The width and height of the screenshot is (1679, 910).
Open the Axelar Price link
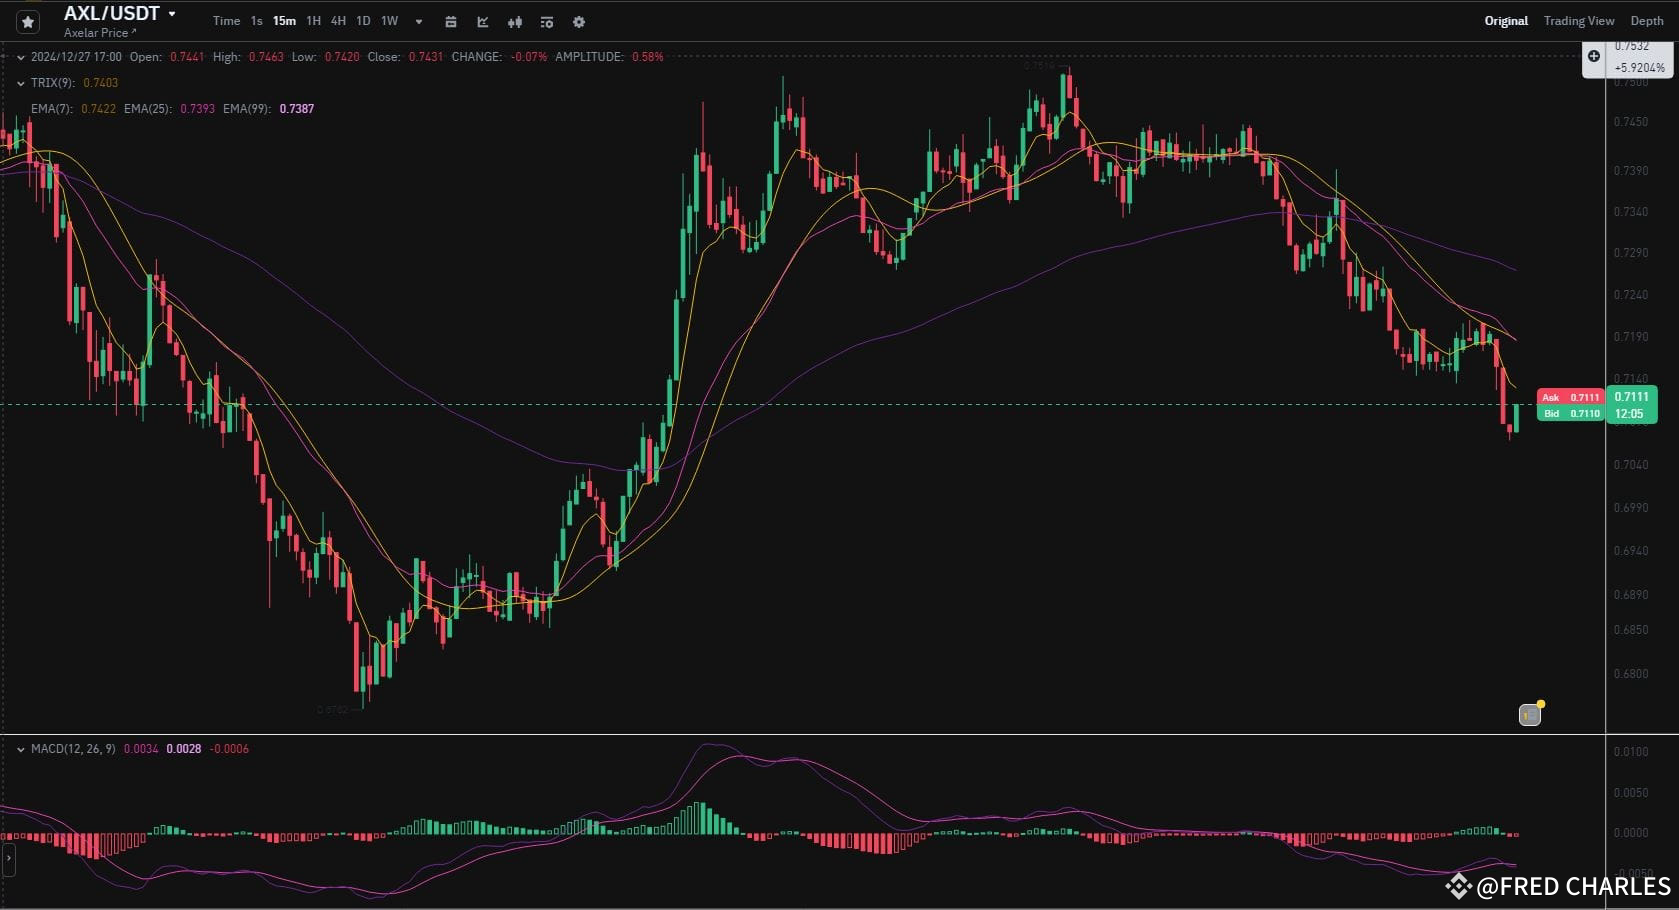click(100, 33)
